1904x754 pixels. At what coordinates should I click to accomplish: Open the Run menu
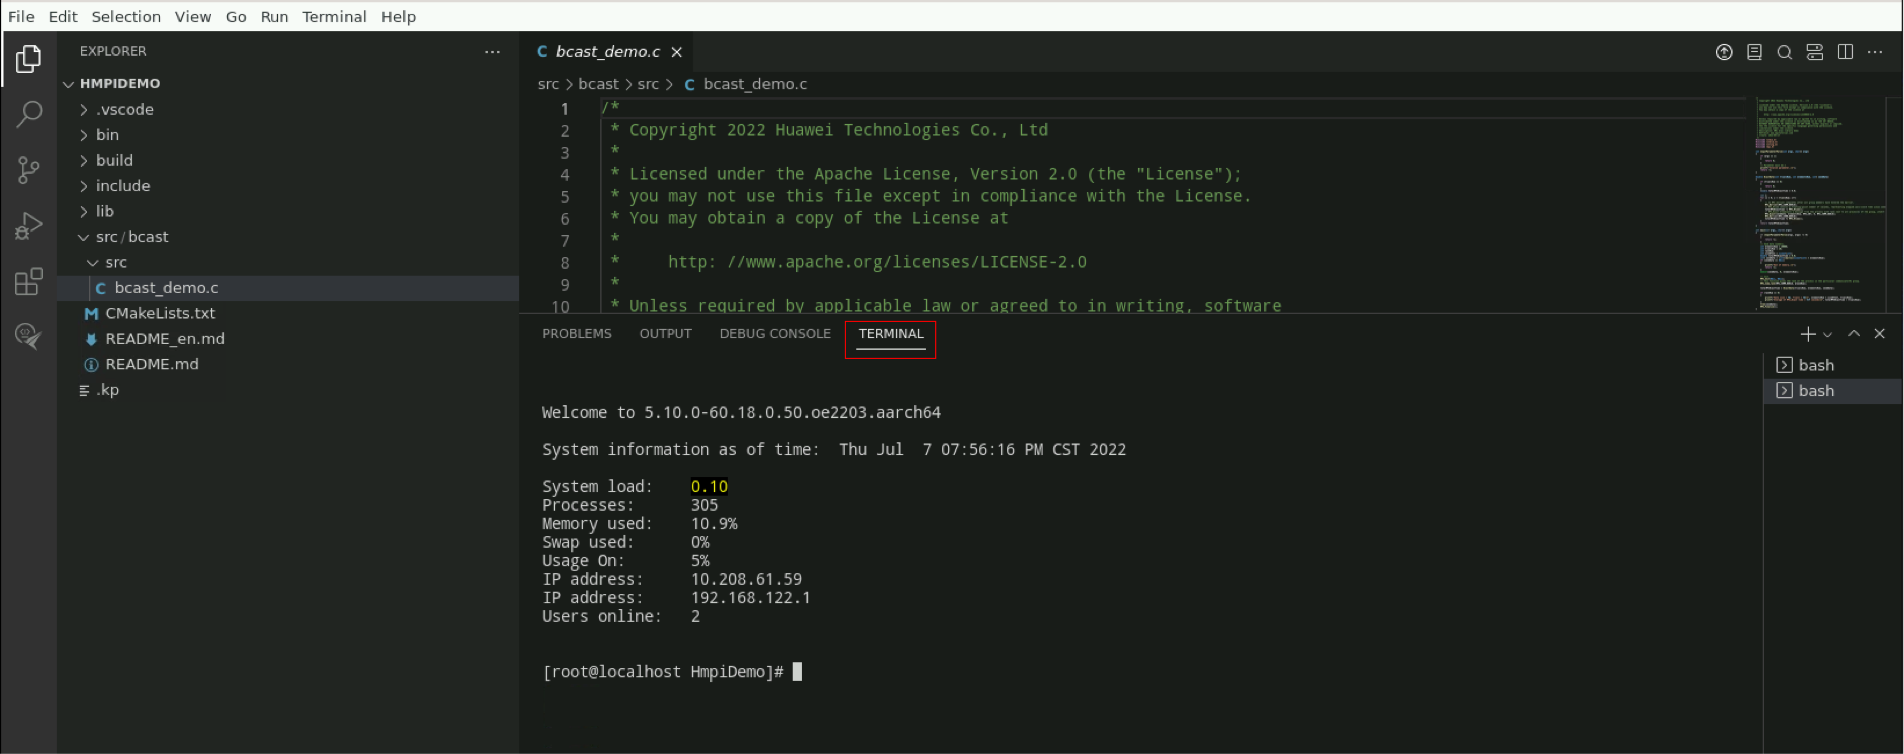(x=274, y=16)
